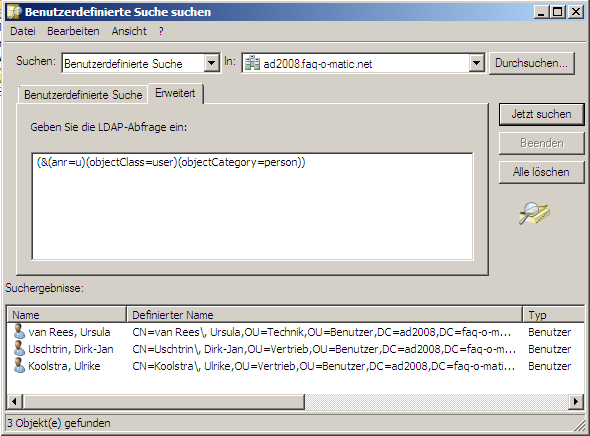Click inside the LDAP query text box

(x=252, y=206)
